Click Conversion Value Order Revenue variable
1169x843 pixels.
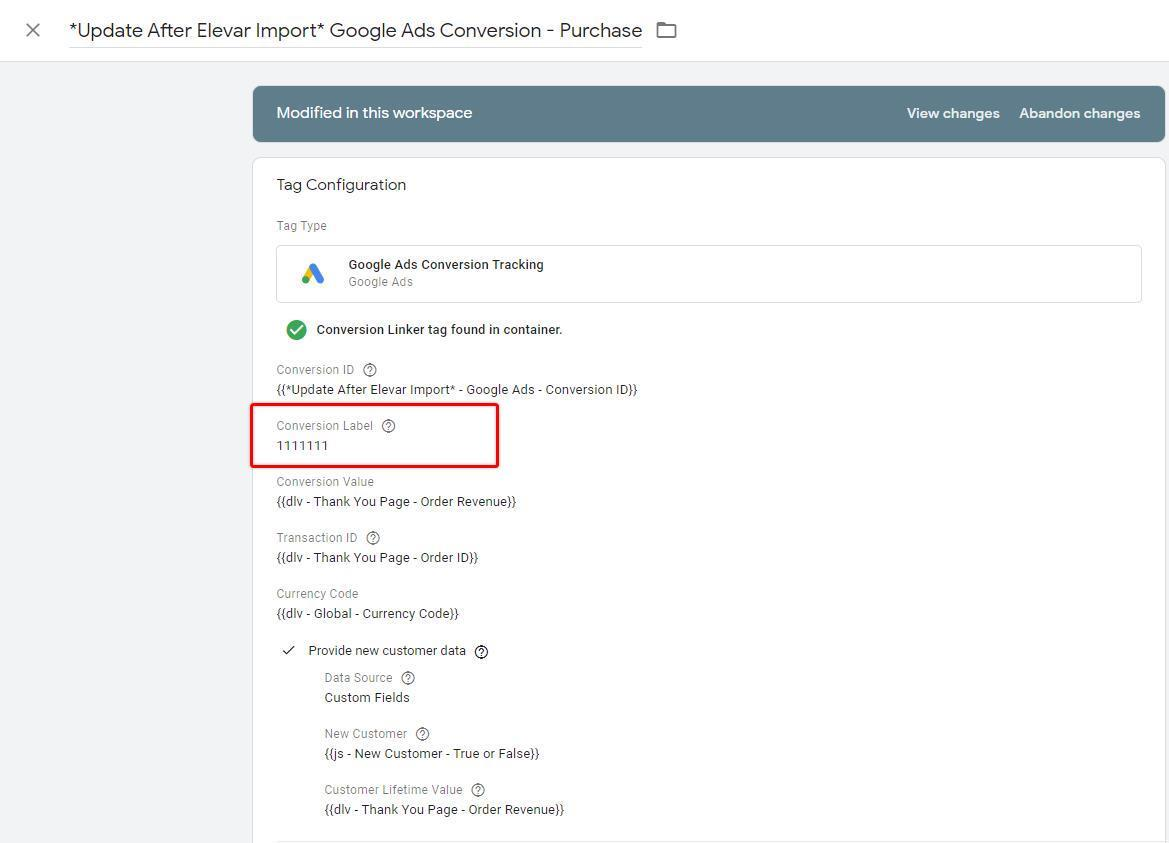pyautogui.click(x=396, y=502)
